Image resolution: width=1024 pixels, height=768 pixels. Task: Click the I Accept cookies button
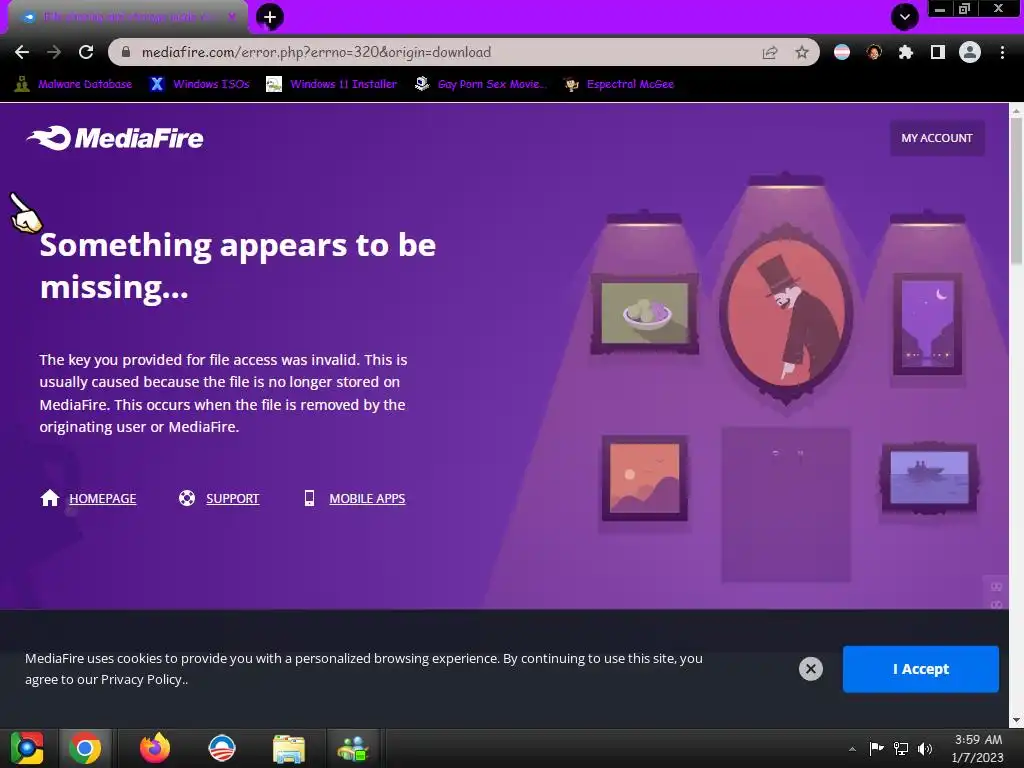click(x=921, y=669)
